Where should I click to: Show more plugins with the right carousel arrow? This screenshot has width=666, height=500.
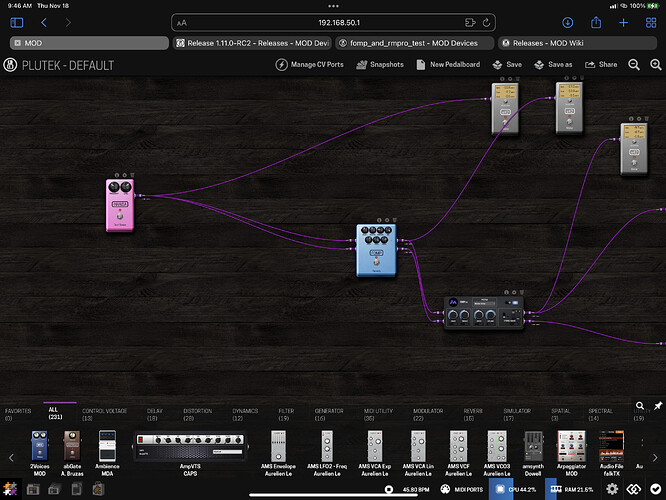[655, 458]
